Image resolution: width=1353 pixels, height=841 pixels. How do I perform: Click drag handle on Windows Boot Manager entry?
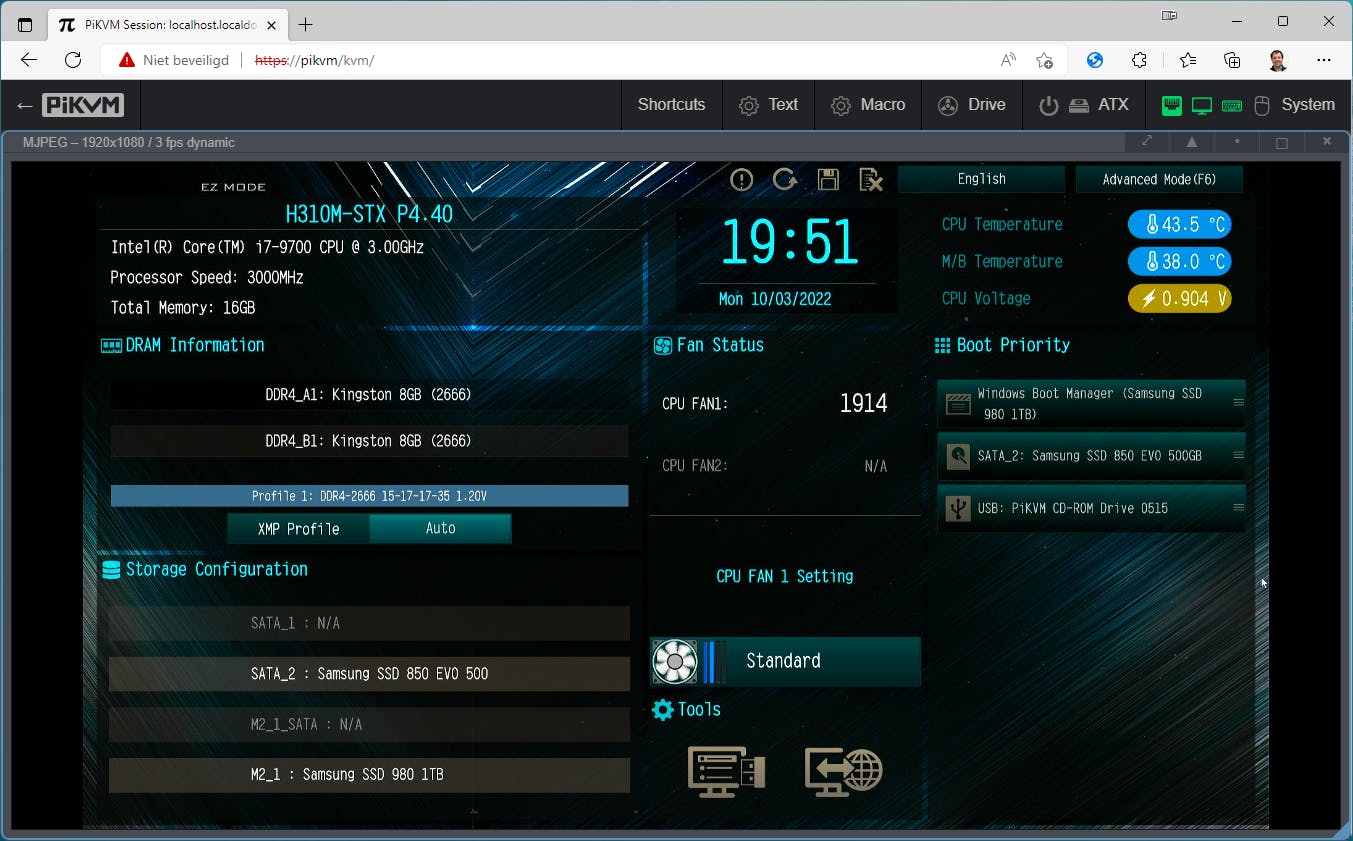[x=1238, y=403]
